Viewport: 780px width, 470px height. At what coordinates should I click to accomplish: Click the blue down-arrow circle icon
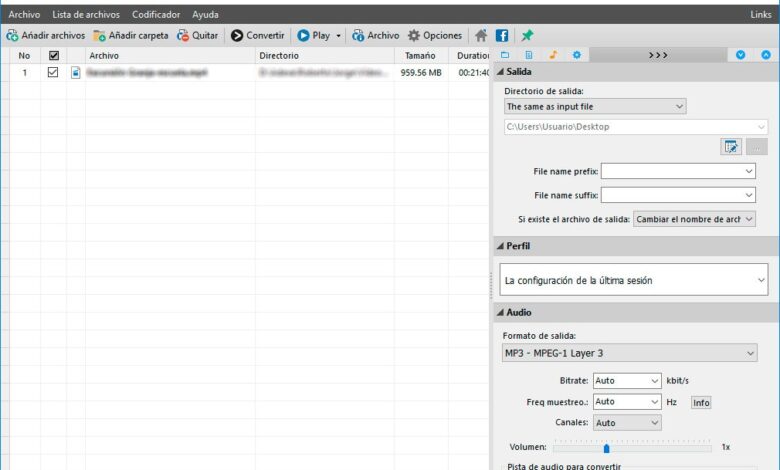[x=741, y=55]
